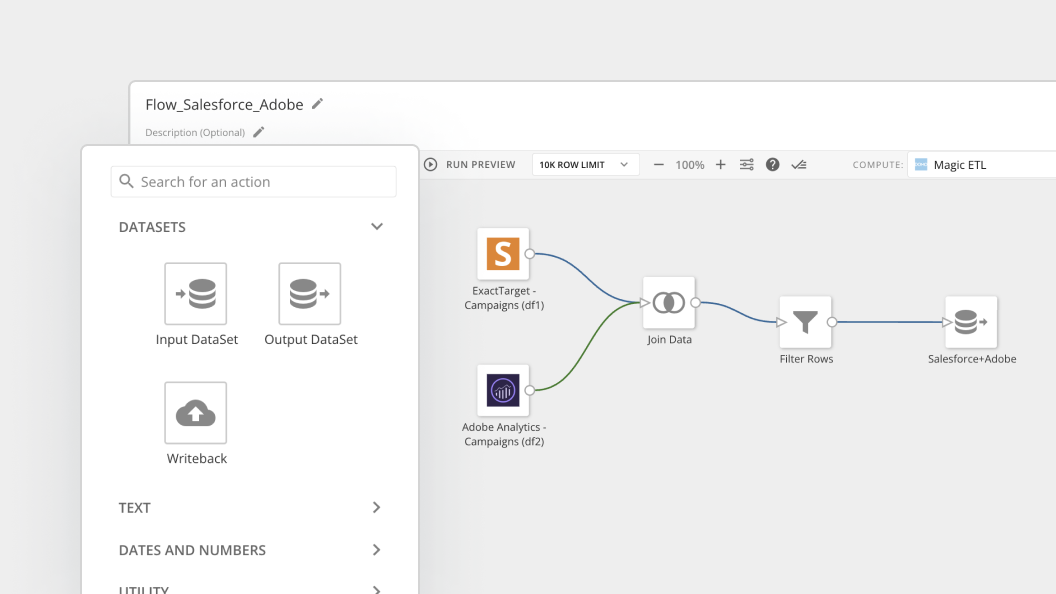Click the Flow_Salesforce_Adobe title text

tap(224, 104)
